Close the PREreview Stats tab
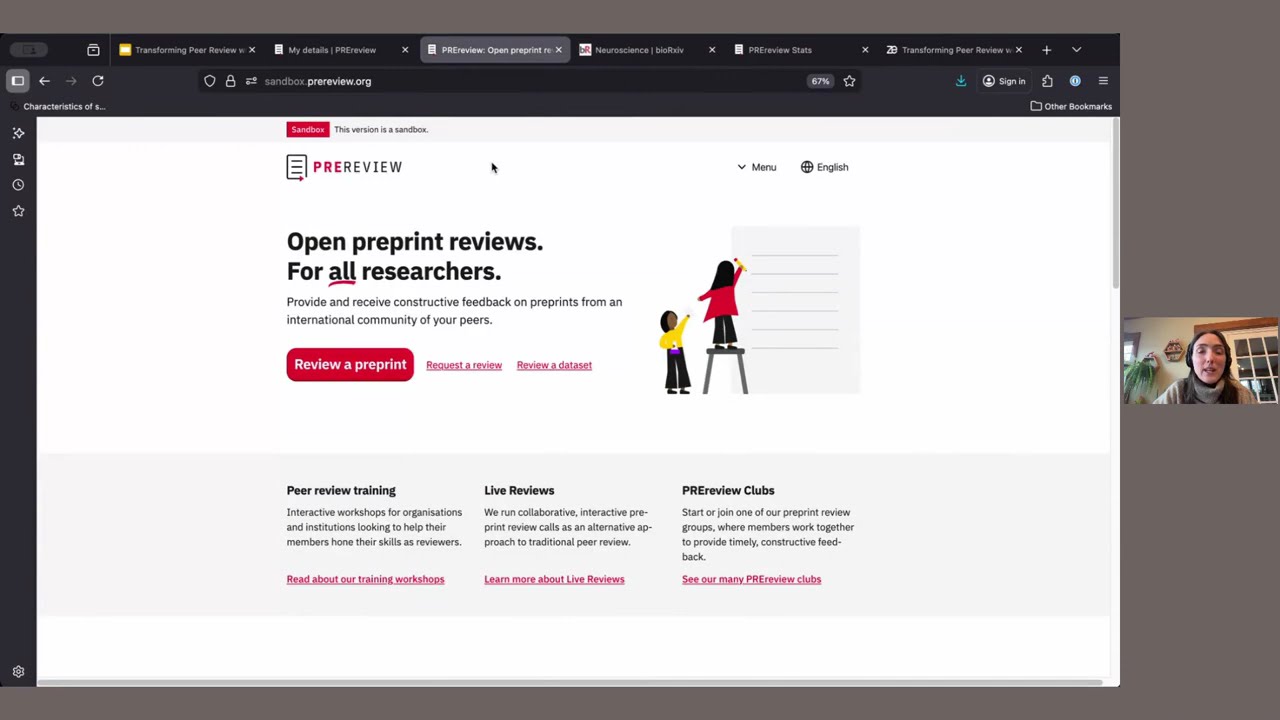1280x720 pixels. click(x=865, y=50)
